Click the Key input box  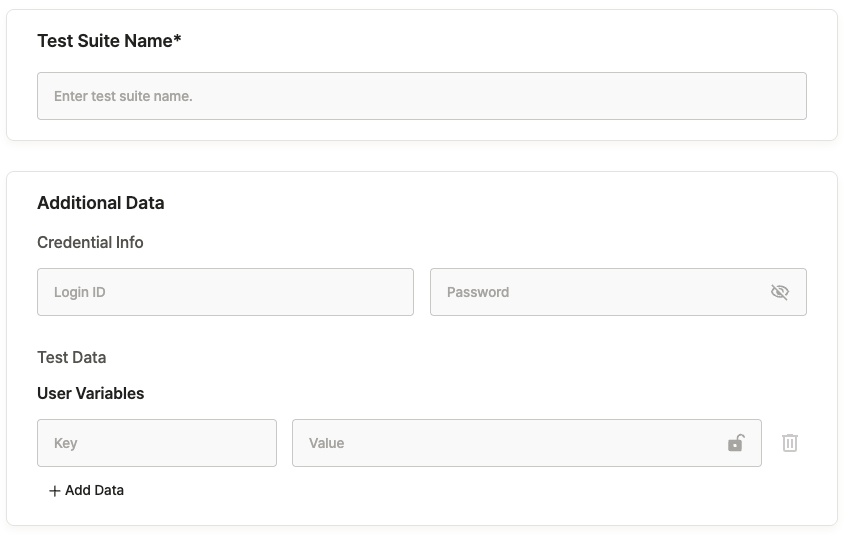click(x=157, y=443)
